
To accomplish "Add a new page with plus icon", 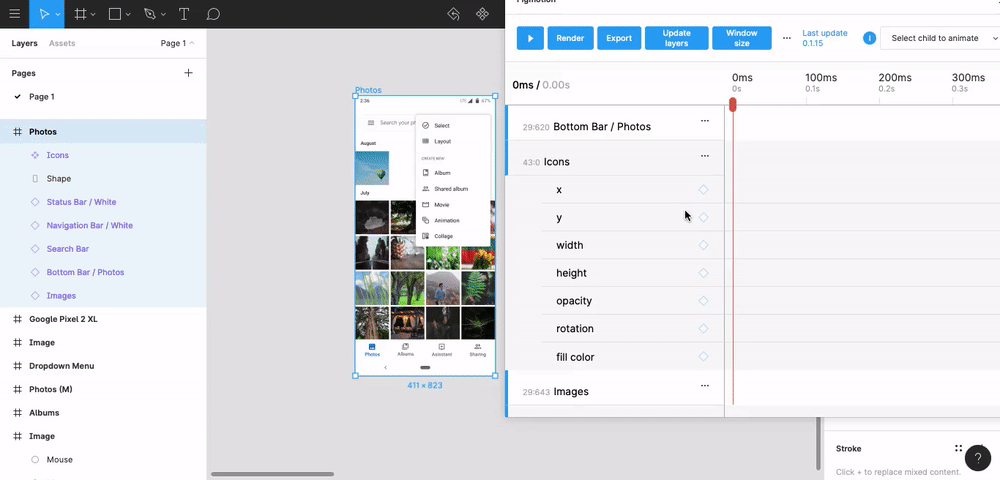I will [x=188, y=73].
